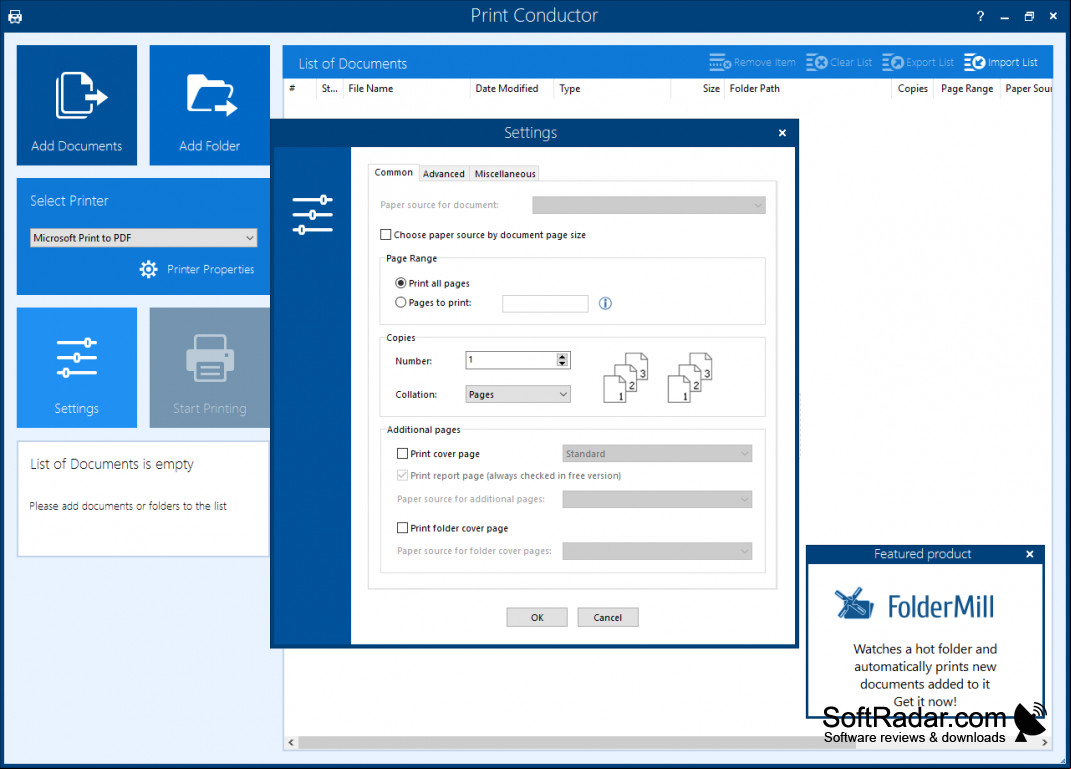Sort by the Page Range column header
The height and width of the screenshot is (769, 1071).
pyautogui.click(x=967, y=89)
